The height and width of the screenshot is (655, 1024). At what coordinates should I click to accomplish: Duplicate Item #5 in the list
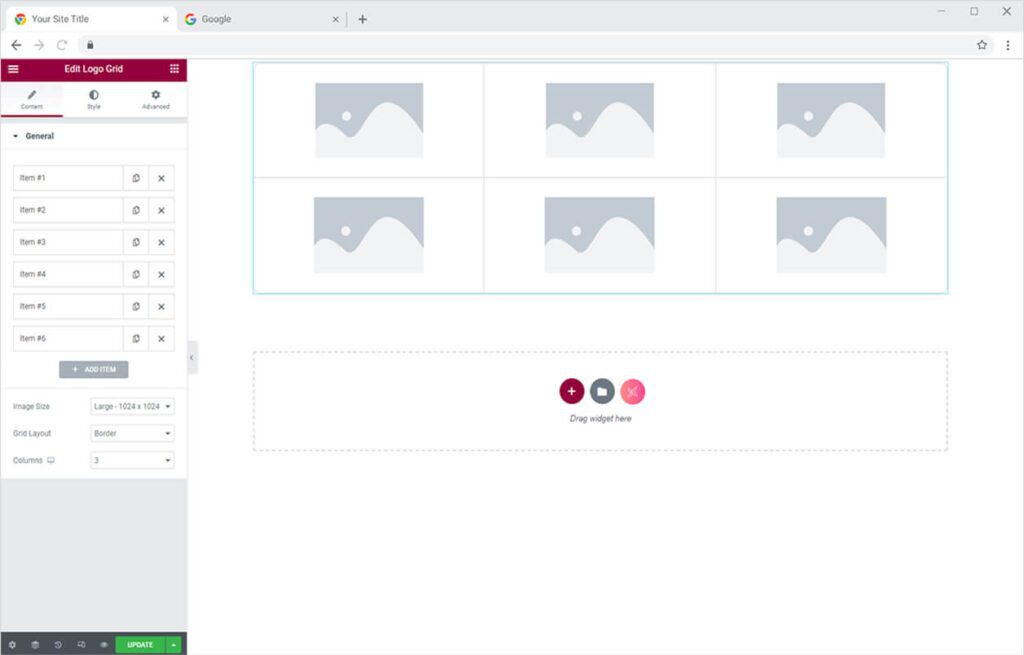[136, 306]
